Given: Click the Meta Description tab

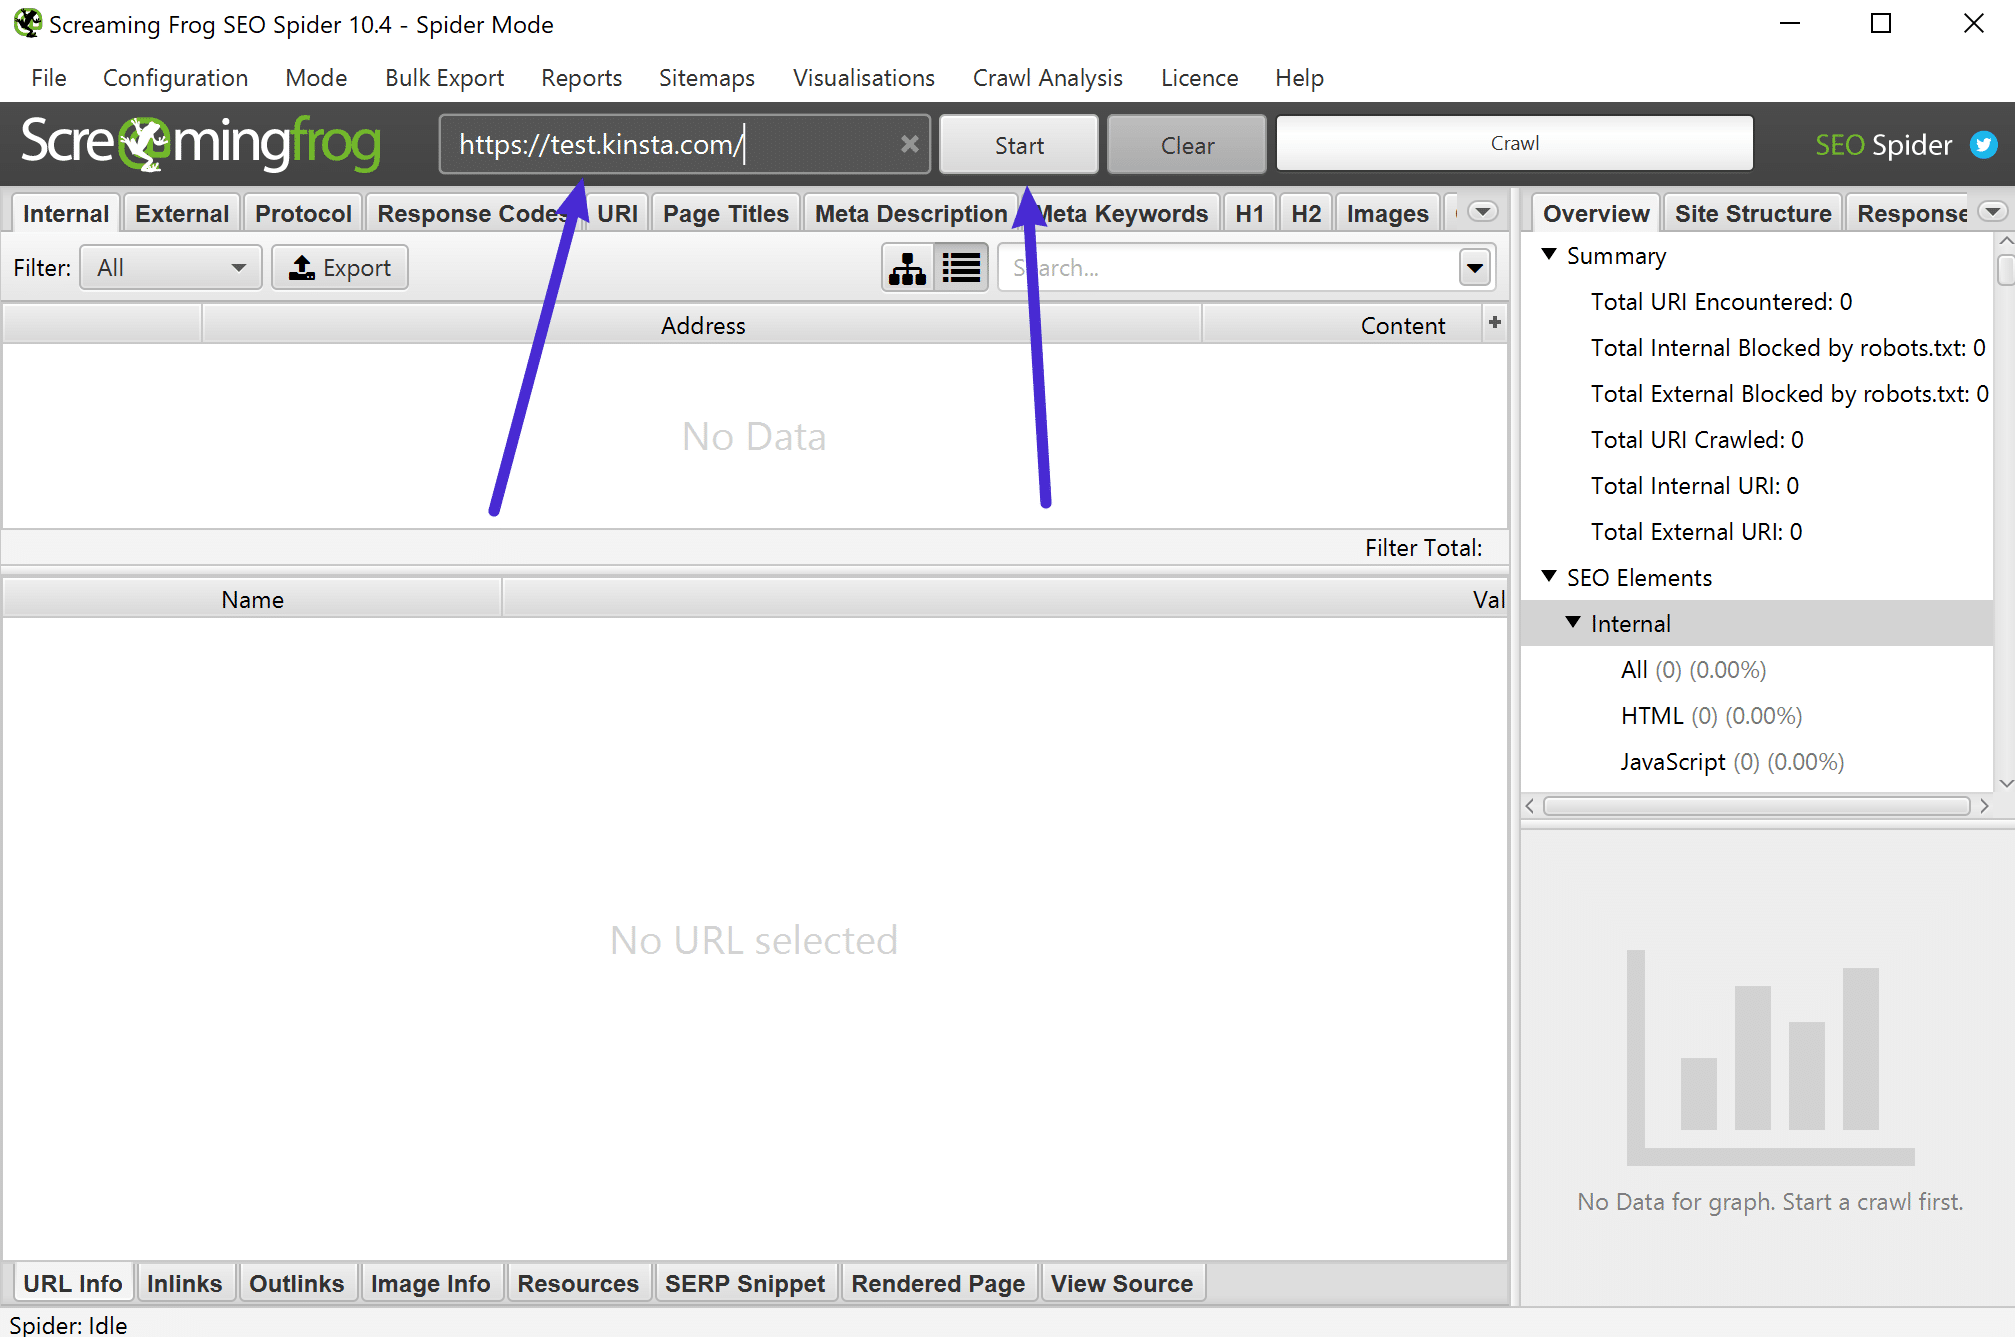Looking at the screenshot, I should (910, 212).
